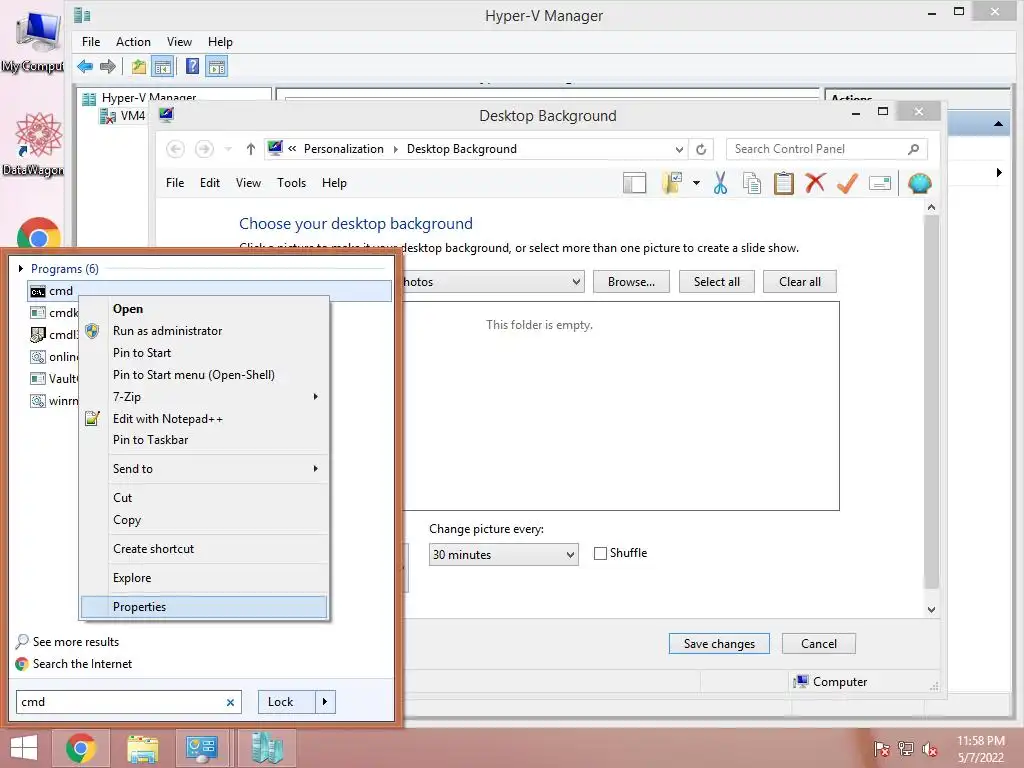Open Chrome from the taskbar
The image size is (1024, 768).
coord(80,748)
